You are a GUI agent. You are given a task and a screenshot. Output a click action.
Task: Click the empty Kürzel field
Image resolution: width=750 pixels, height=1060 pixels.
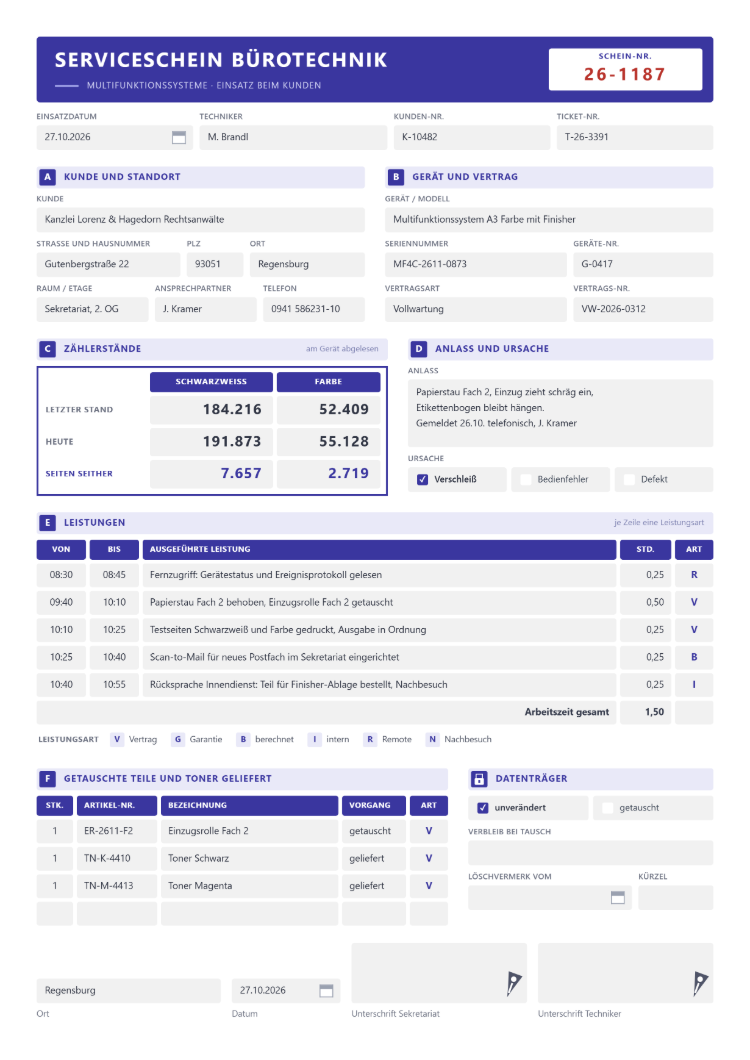[676, 898]
